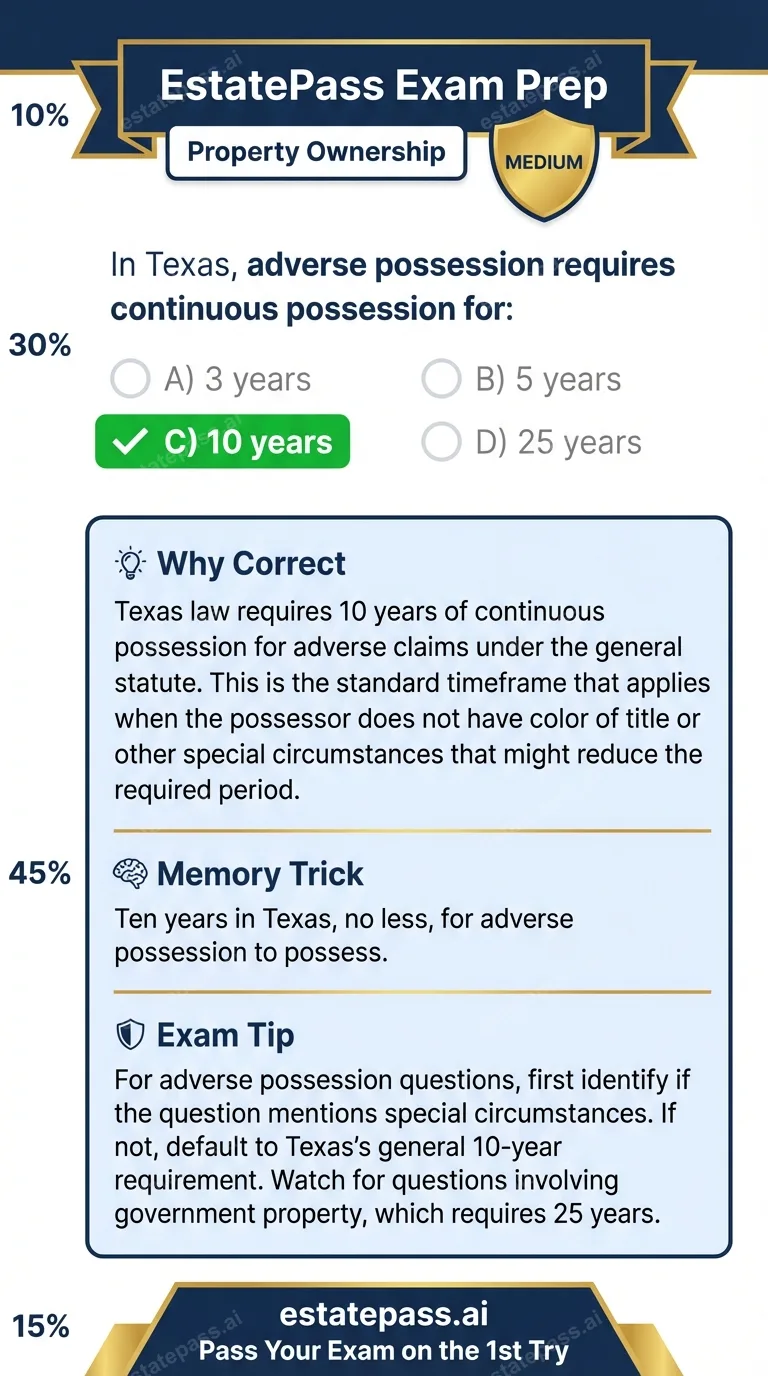Click the Pass Your Exam on the 1st Try text
The height and width of the screenshot is (1376, 768).
tap(384, 1350)
